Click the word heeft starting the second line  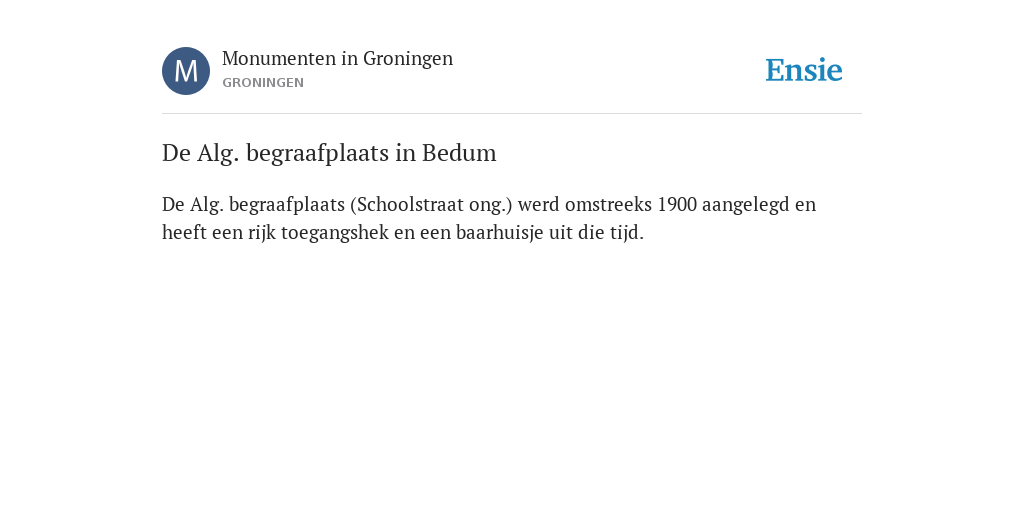click(184, 233)
